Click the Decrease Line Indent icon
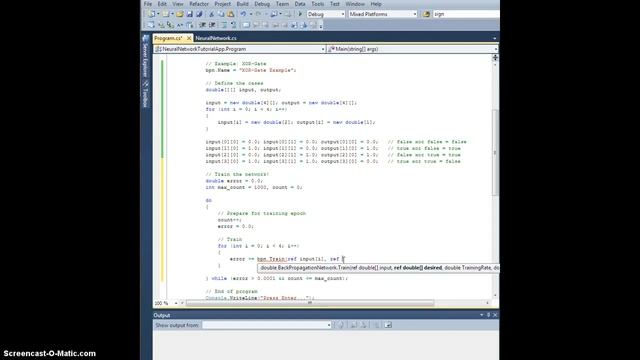The image size is (640, 360). (x=202, y=25)
